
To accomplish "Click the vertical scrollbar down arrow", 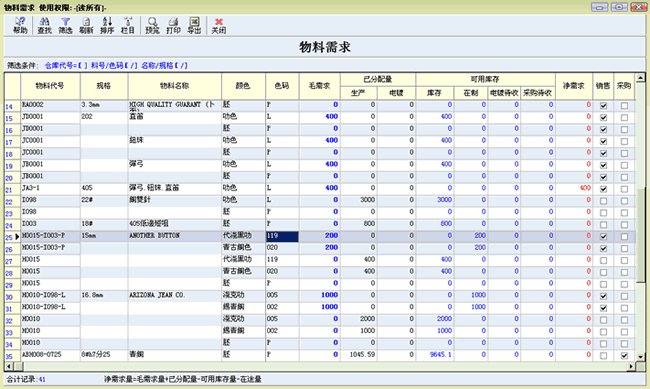I will click(x=640, y=357).
